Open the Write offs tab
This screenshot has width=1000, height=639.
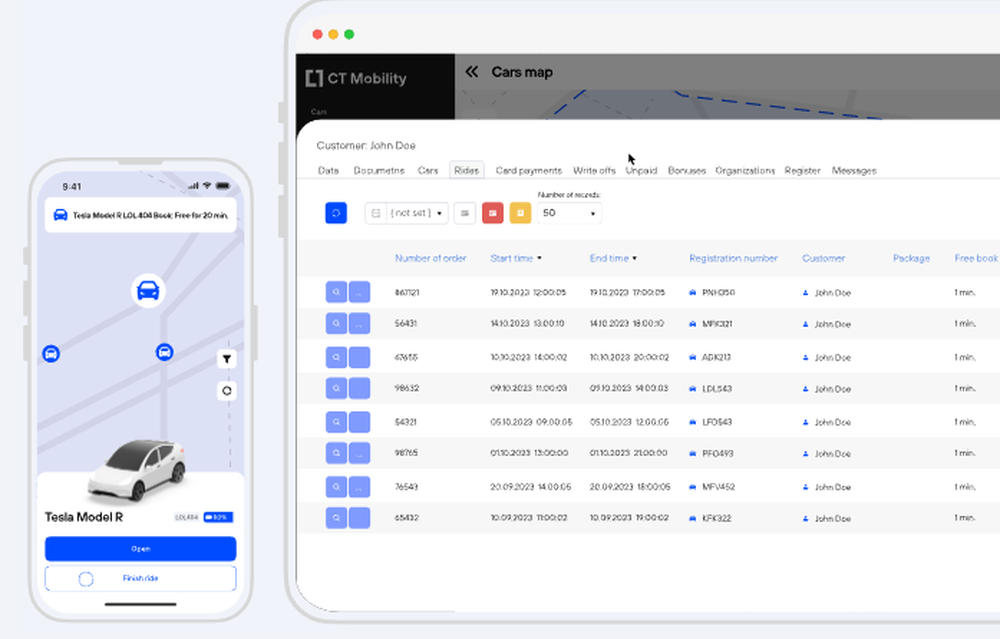pyautogui.click(x=594, y=170)
